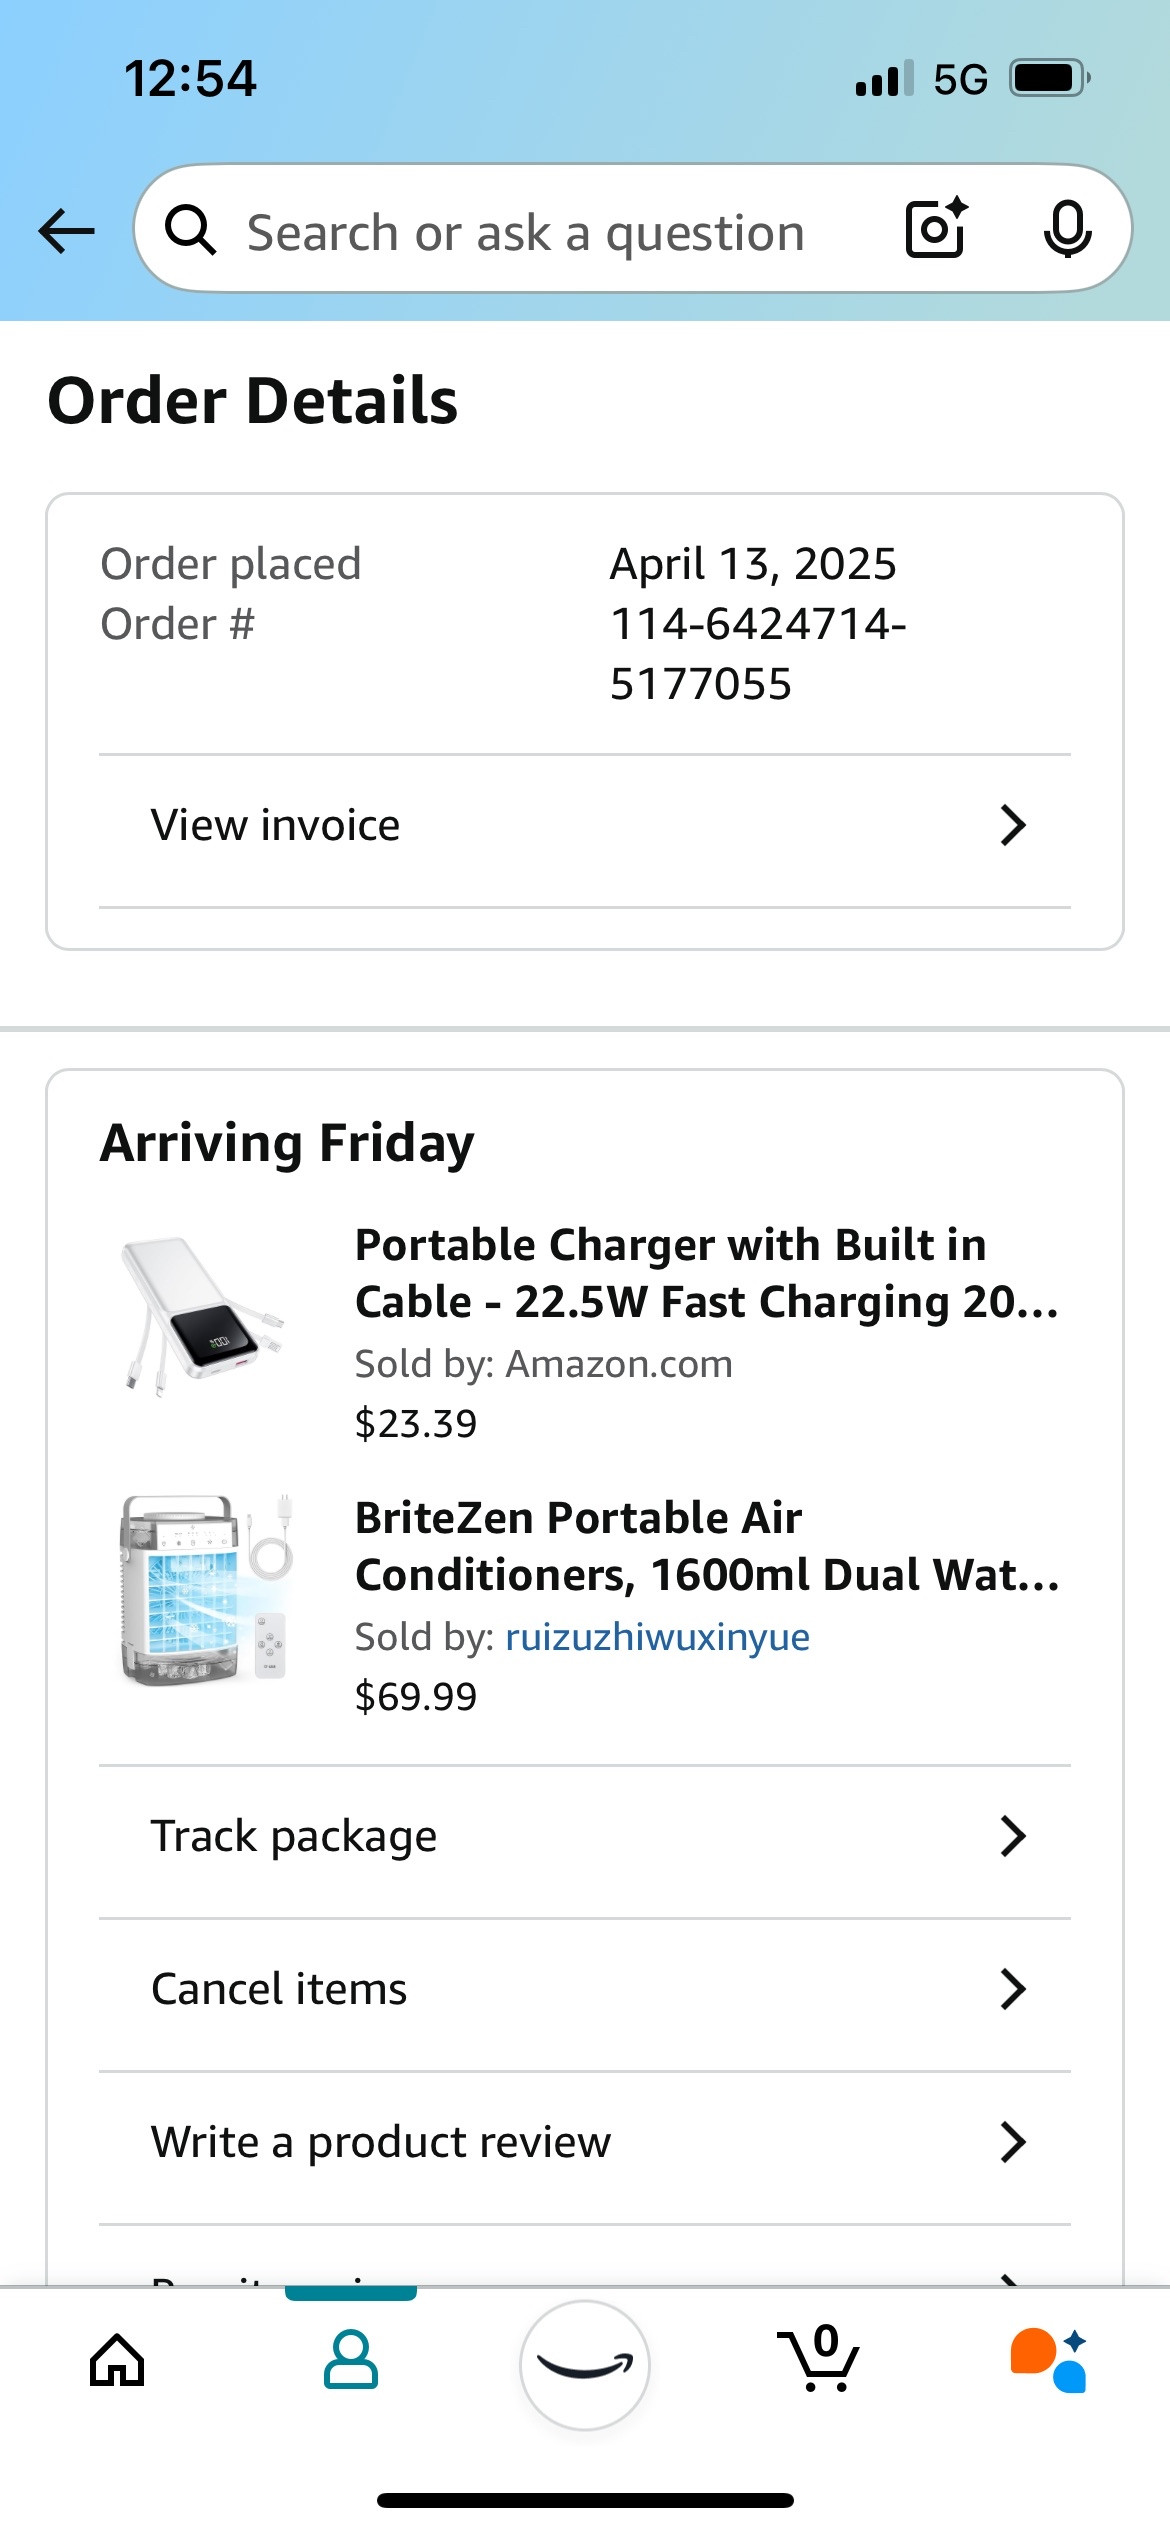Open the Rufus AI assistant icon
Screen dimensions: 1170x2532
[1049, 2360]
